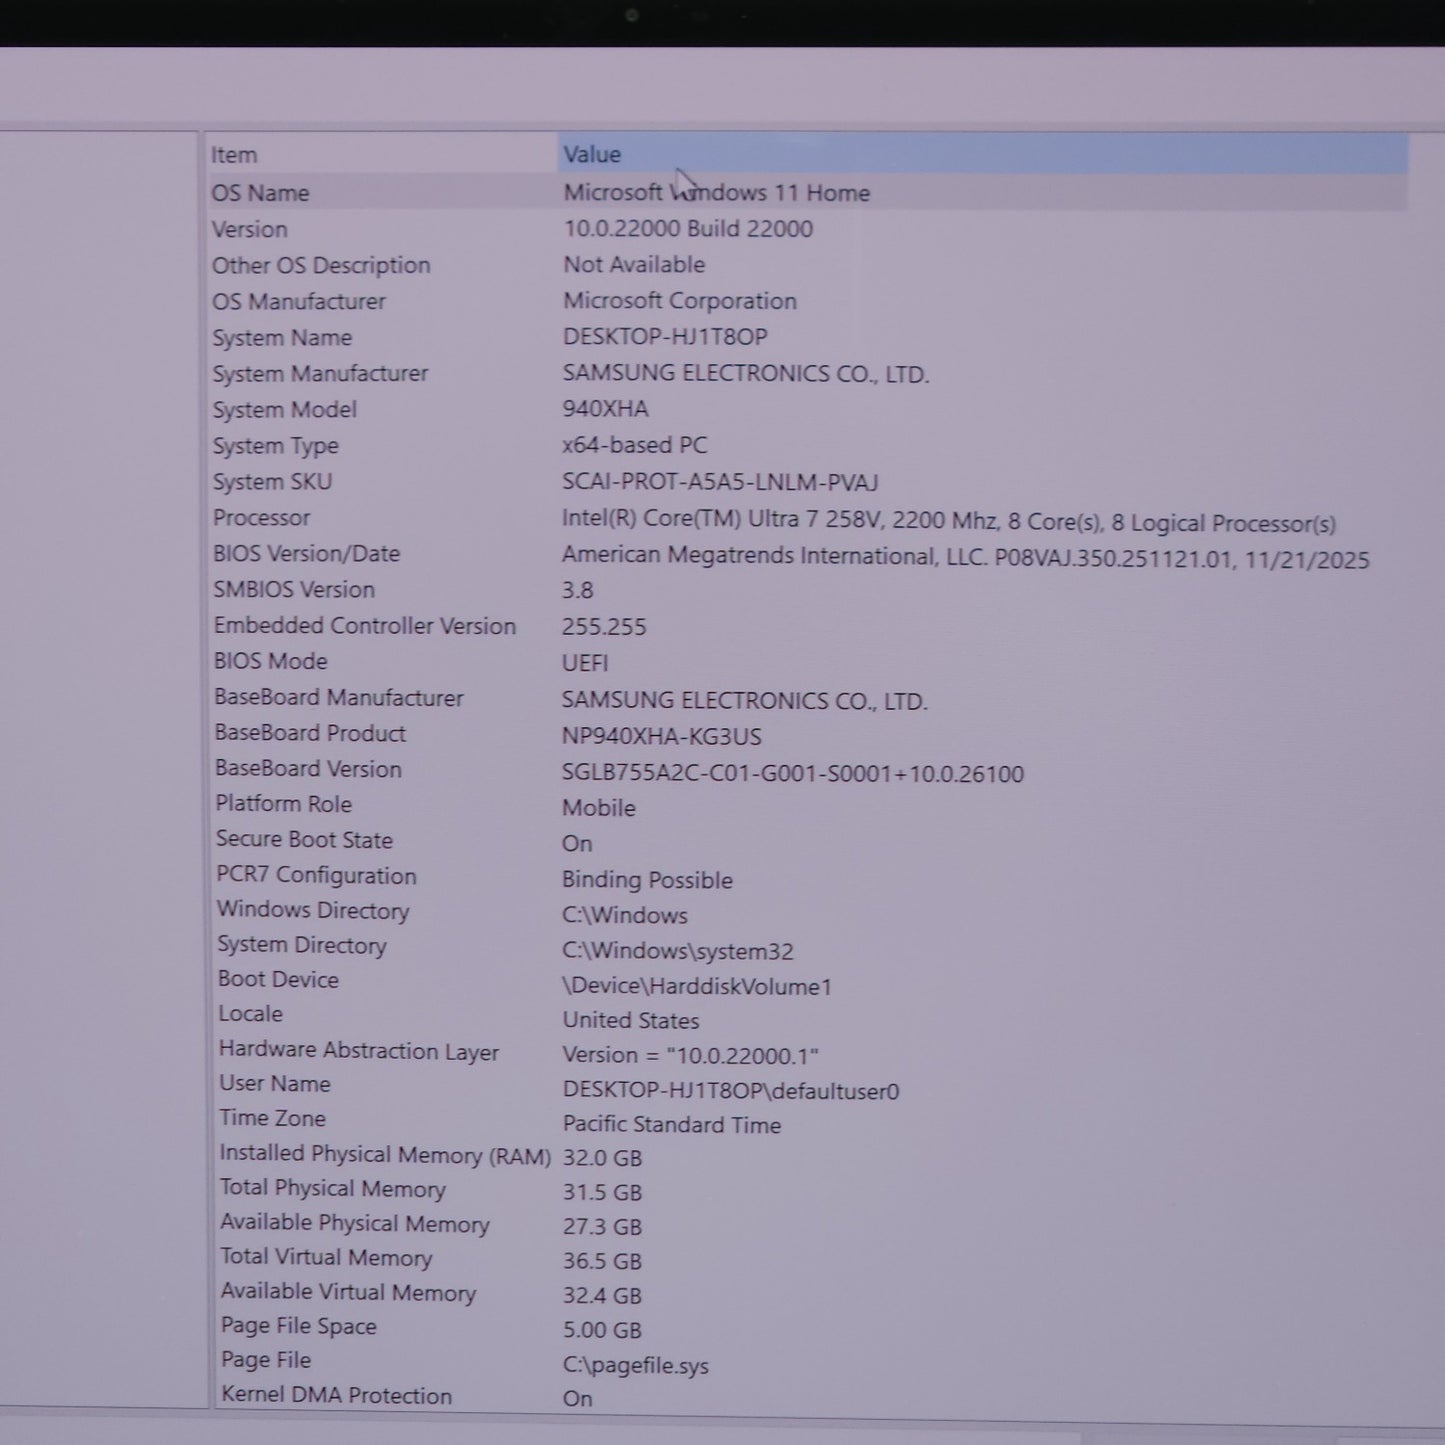
Task: Select the System Model row label
Action: (284, 410)
